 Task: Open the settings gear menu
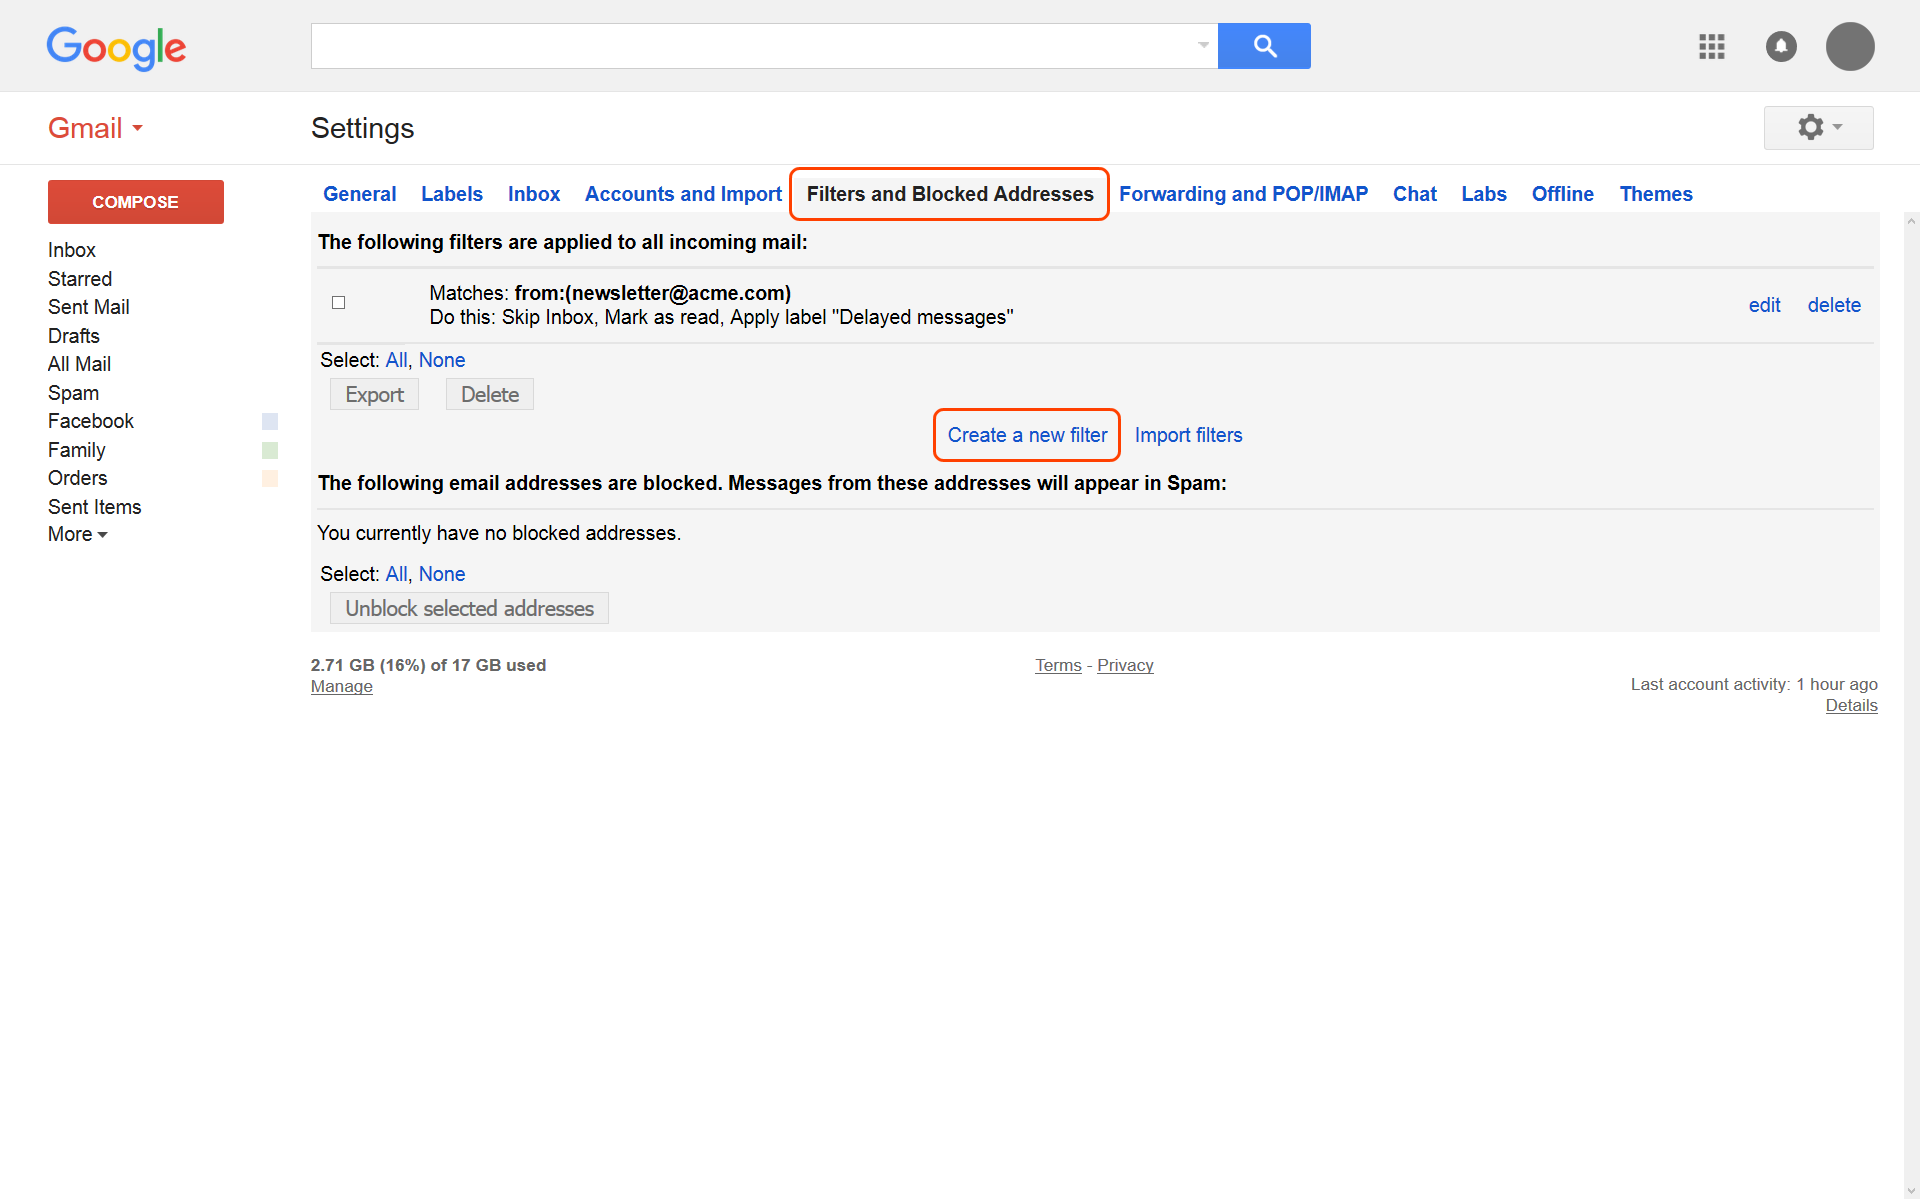coord(1819,128)
